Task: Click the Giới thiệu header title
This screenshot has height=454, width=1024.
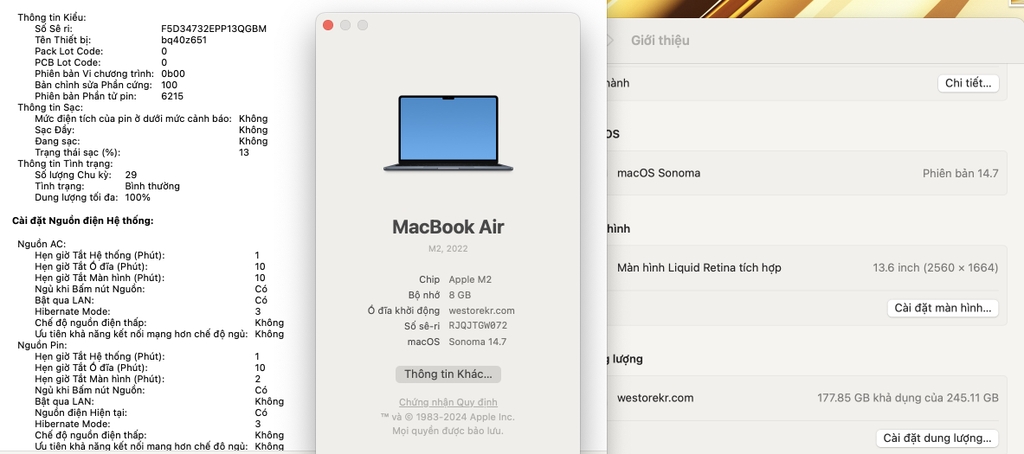Action: (x=660, y=41)
